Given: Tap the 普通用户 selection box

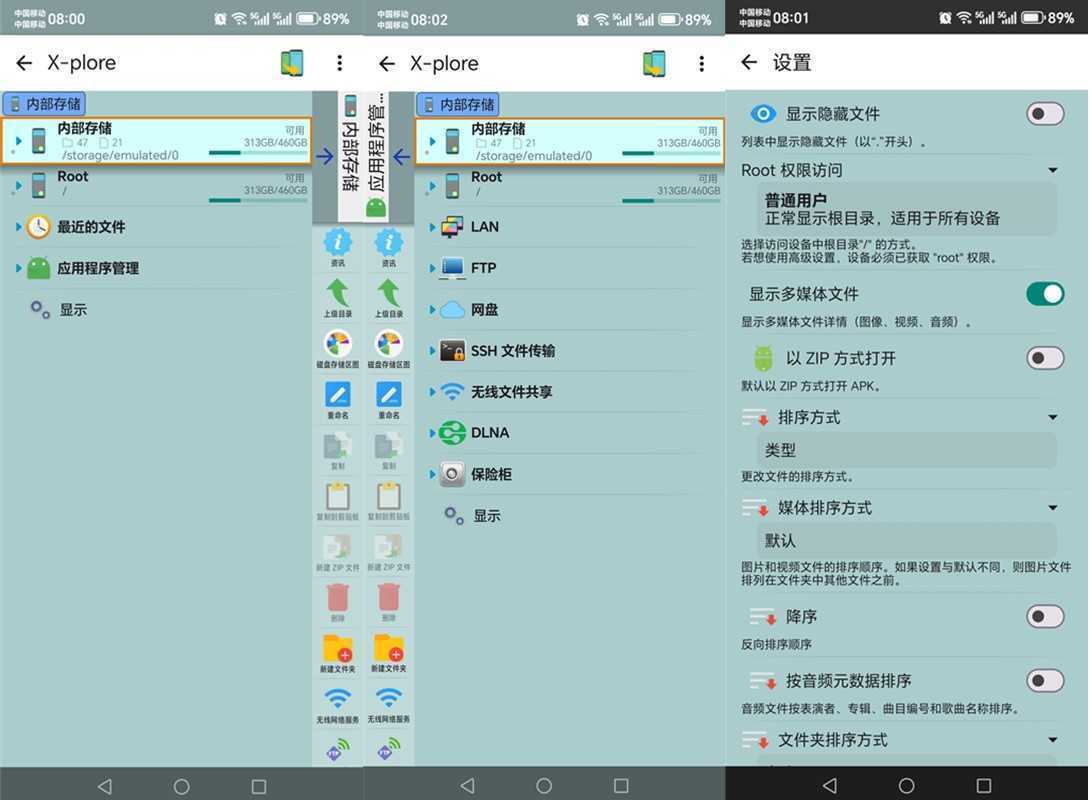Looking at the screenshot, I should [906, 209].
